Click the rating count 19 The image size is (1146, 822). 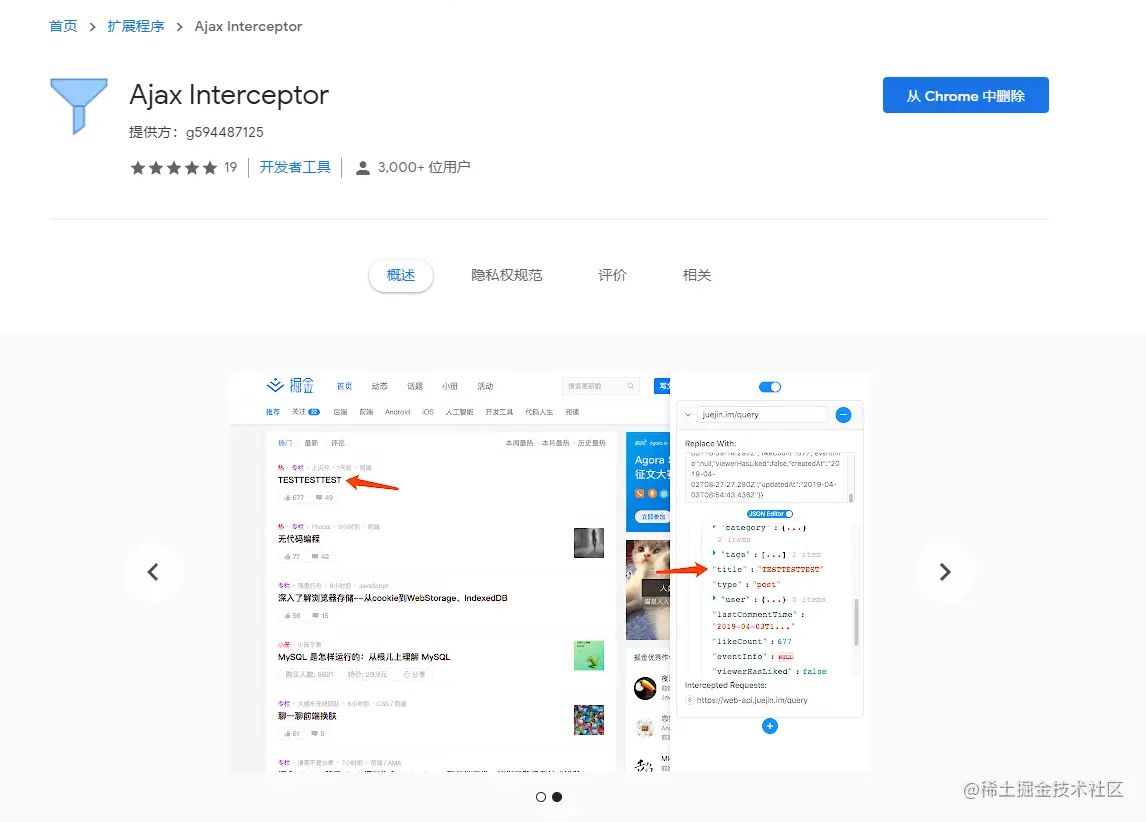(230, 167)
